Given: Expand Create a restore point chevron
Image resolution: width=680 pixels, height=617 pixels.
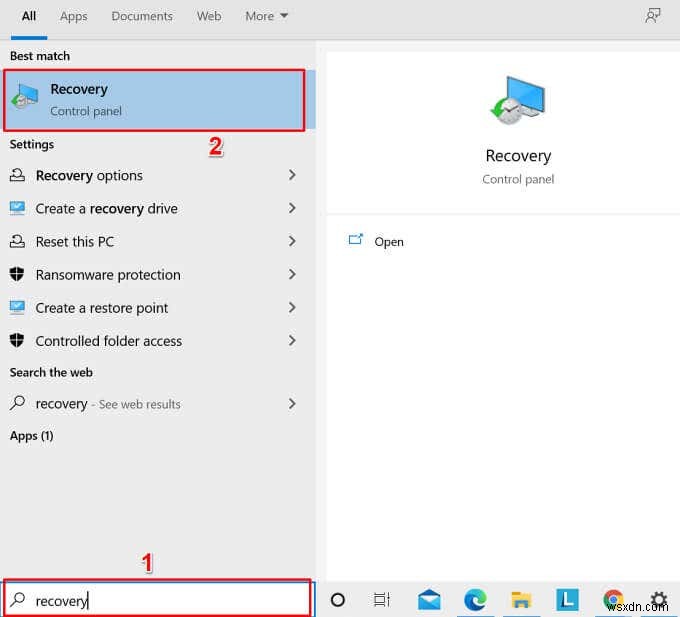Looking at the screenshot, I should click(292, 307).
